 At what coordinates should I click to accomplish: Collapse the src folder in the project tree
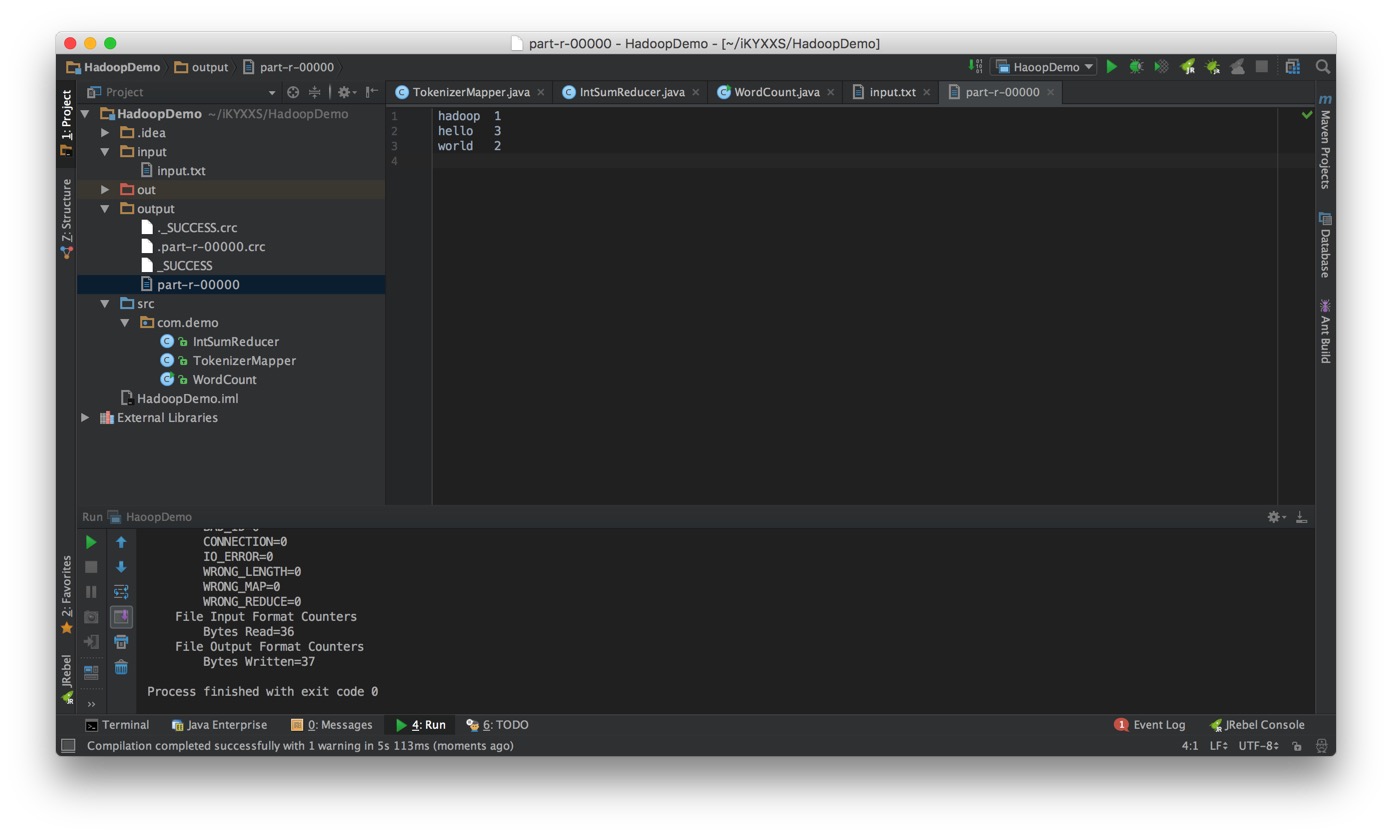click(x=105, y=304)
